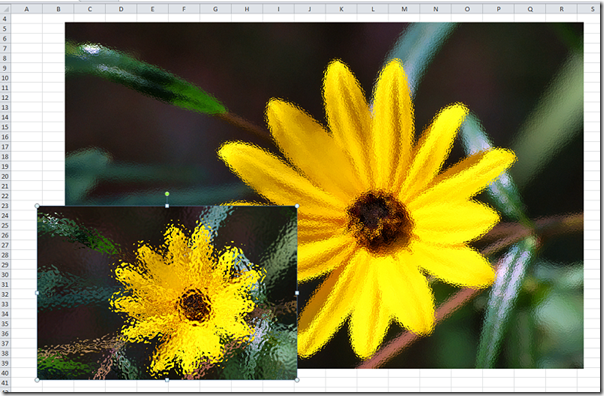Click cell B4 in the worksheet
This screenshot has width=604, height=396.
58,19
